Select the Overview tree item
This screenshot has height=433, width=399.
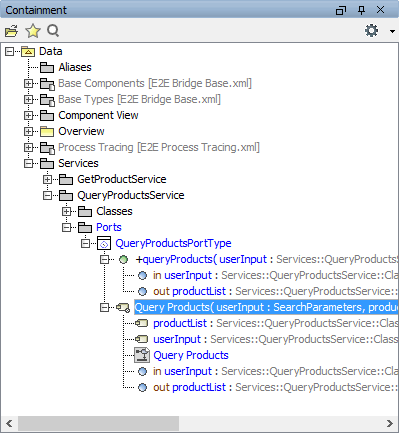pos(81,131)
